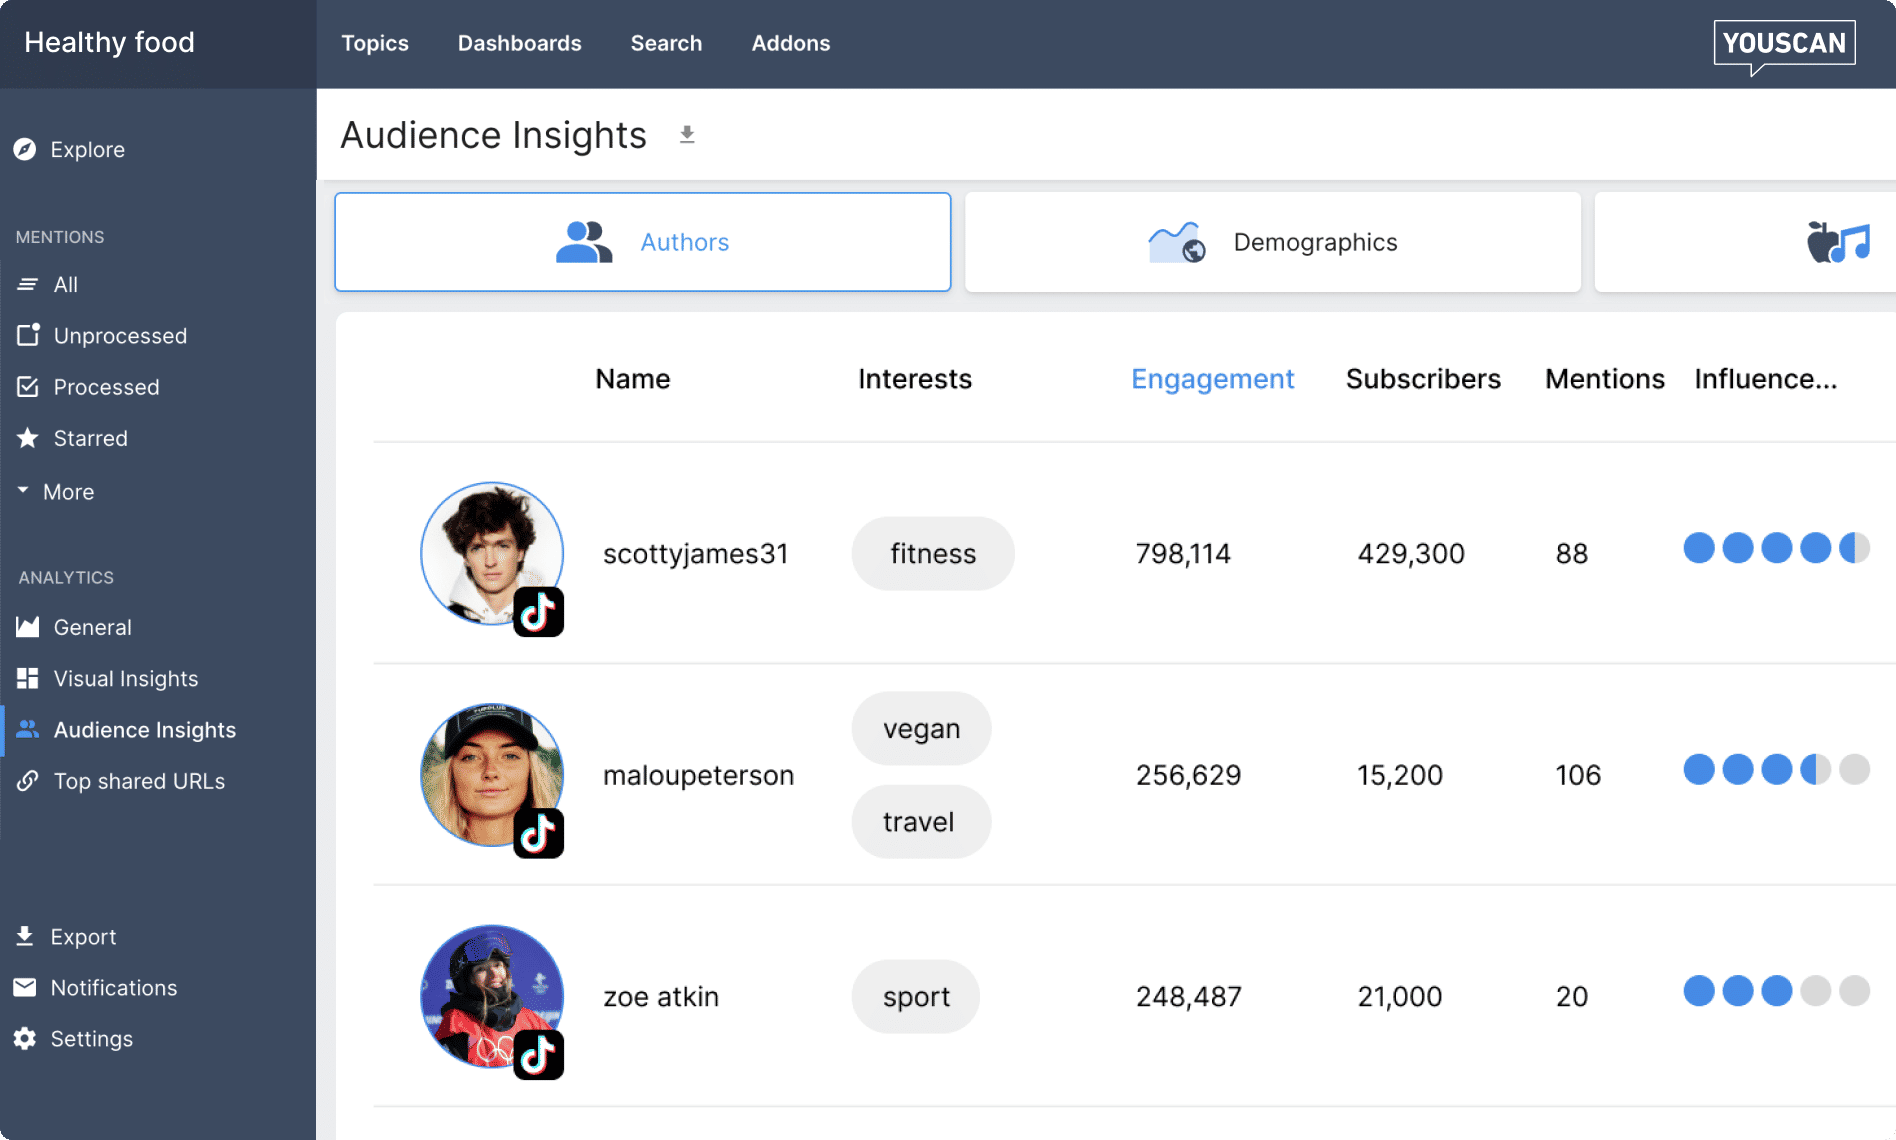Open the Dashboards menu
Image resolution: width=1896 pixels, height=1140 pixels.
pos(519,43)
